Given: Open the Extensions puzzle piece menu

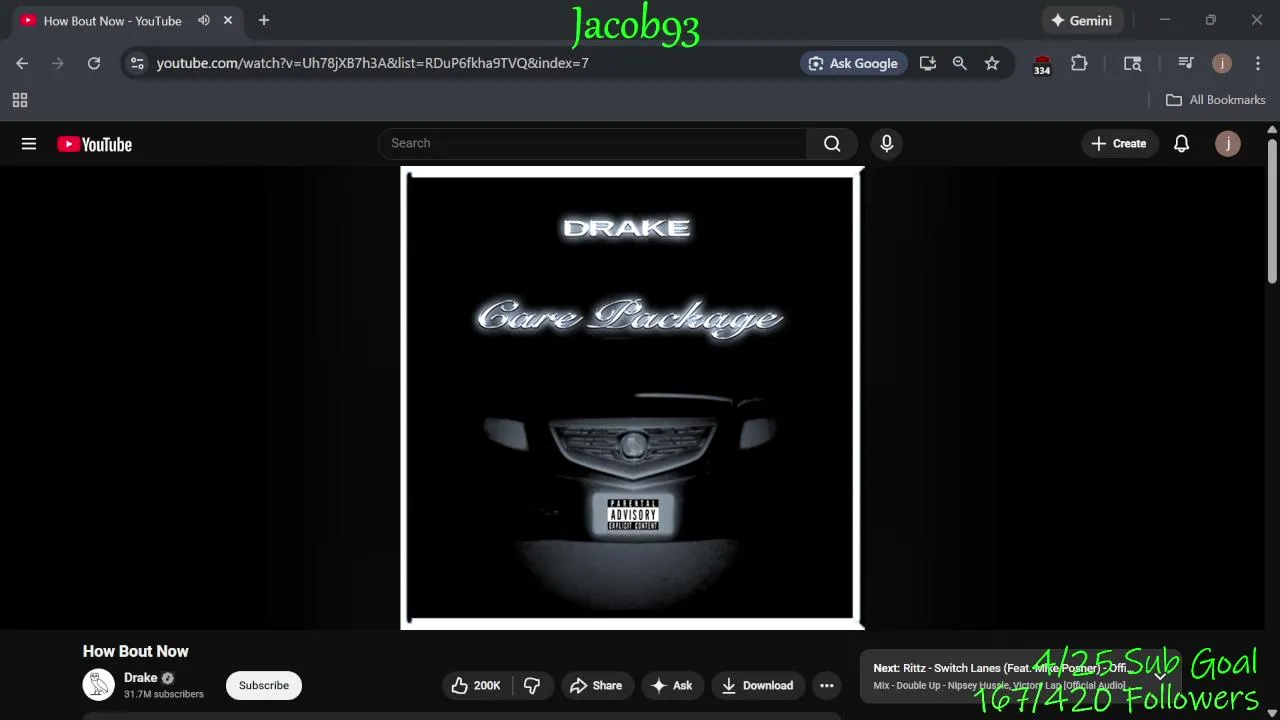Looking at the screenshot, I should pos(1079,63).
